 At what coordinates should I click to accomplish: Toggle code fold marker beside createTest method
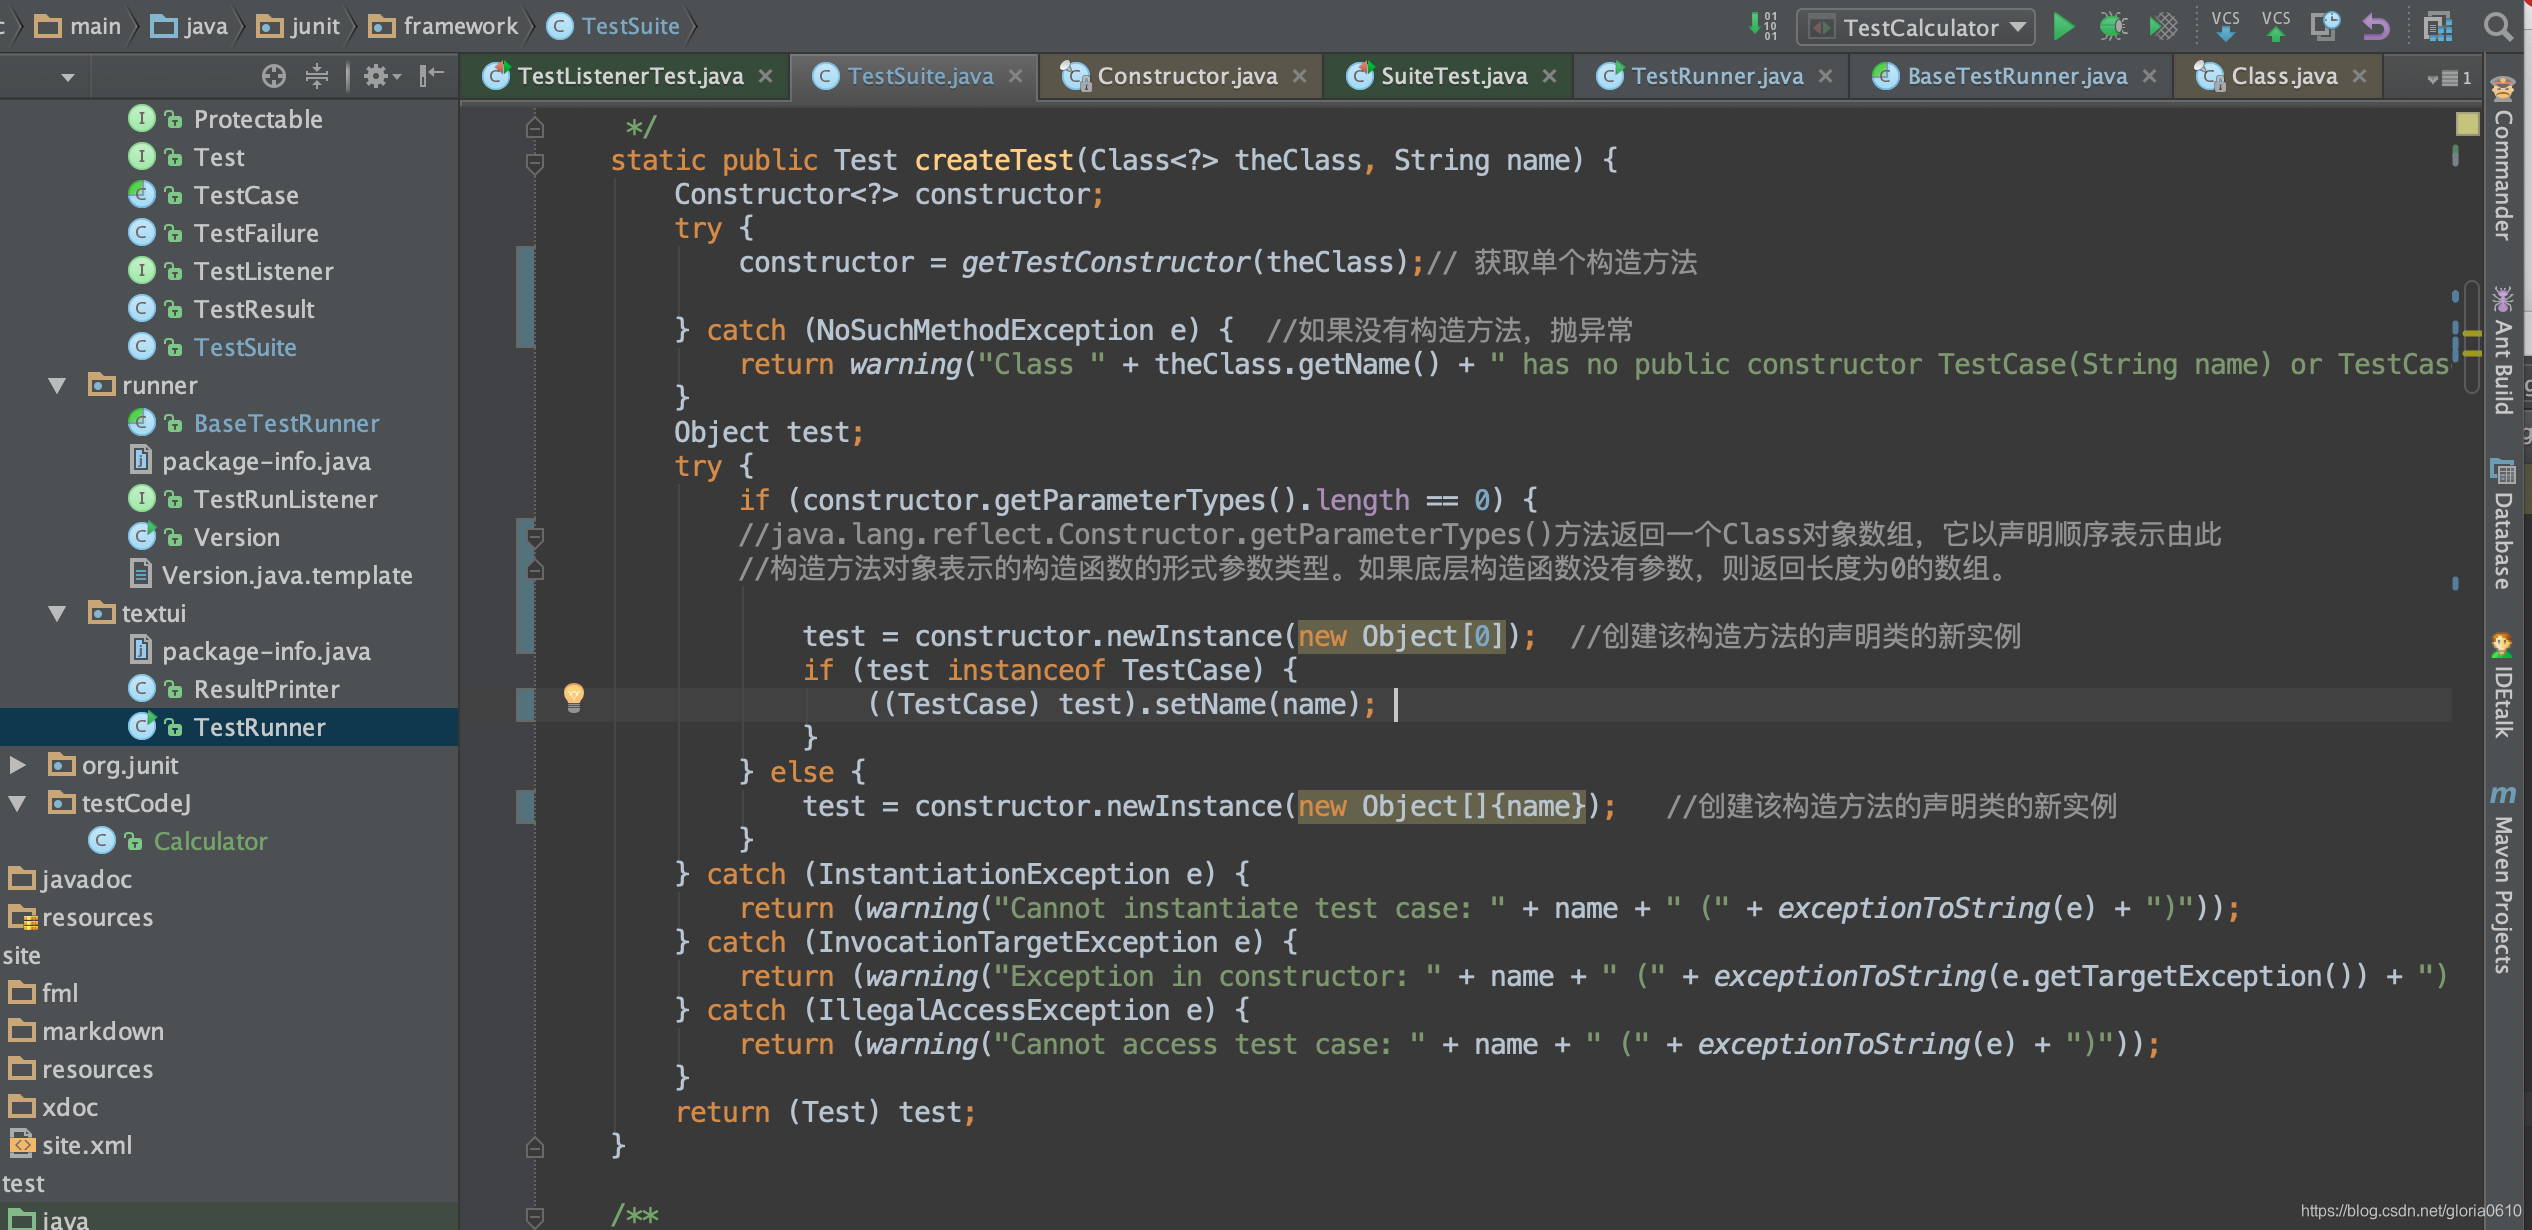pyautogui.click(x=535, y=162)
